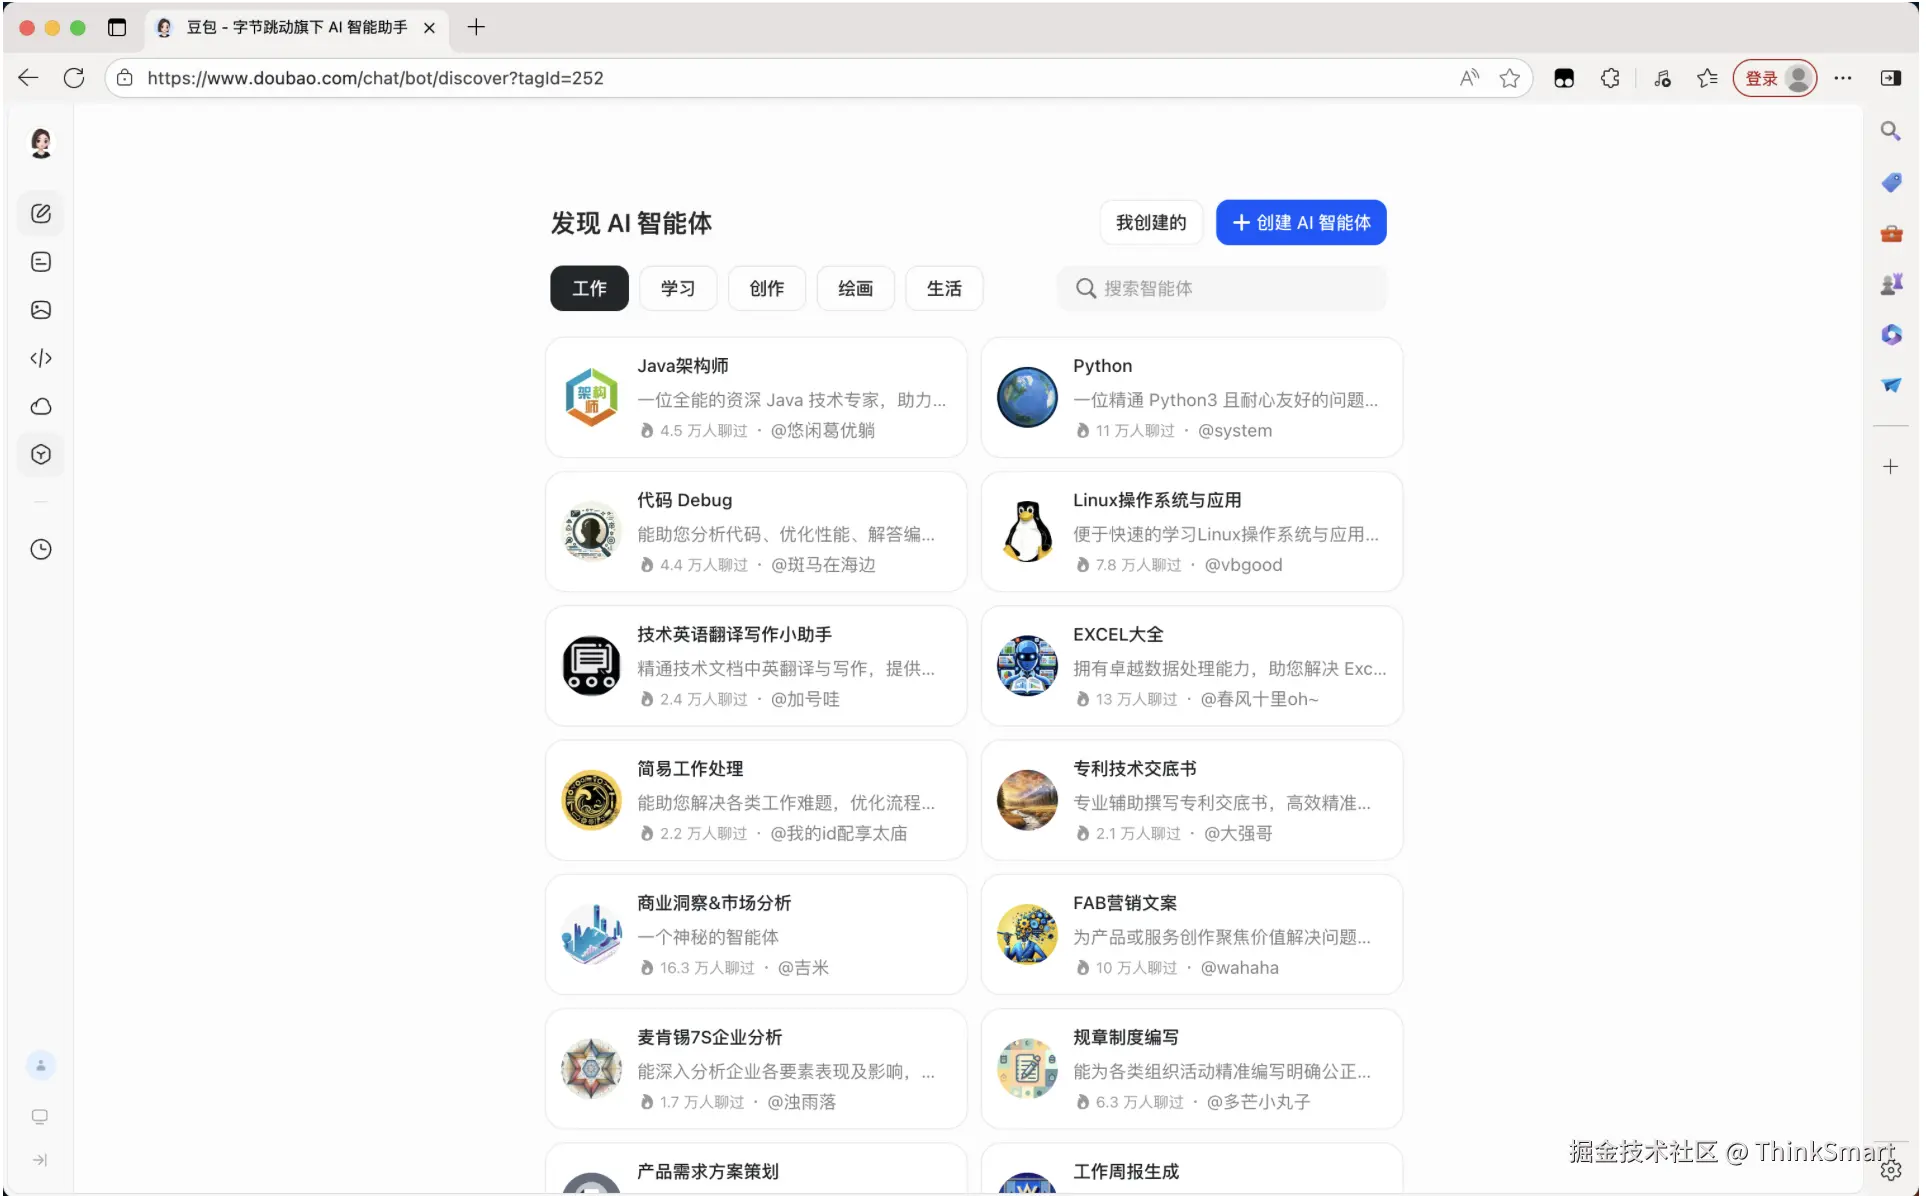
Task: Click the browser refresh icon
Action: tap(74, 78)
